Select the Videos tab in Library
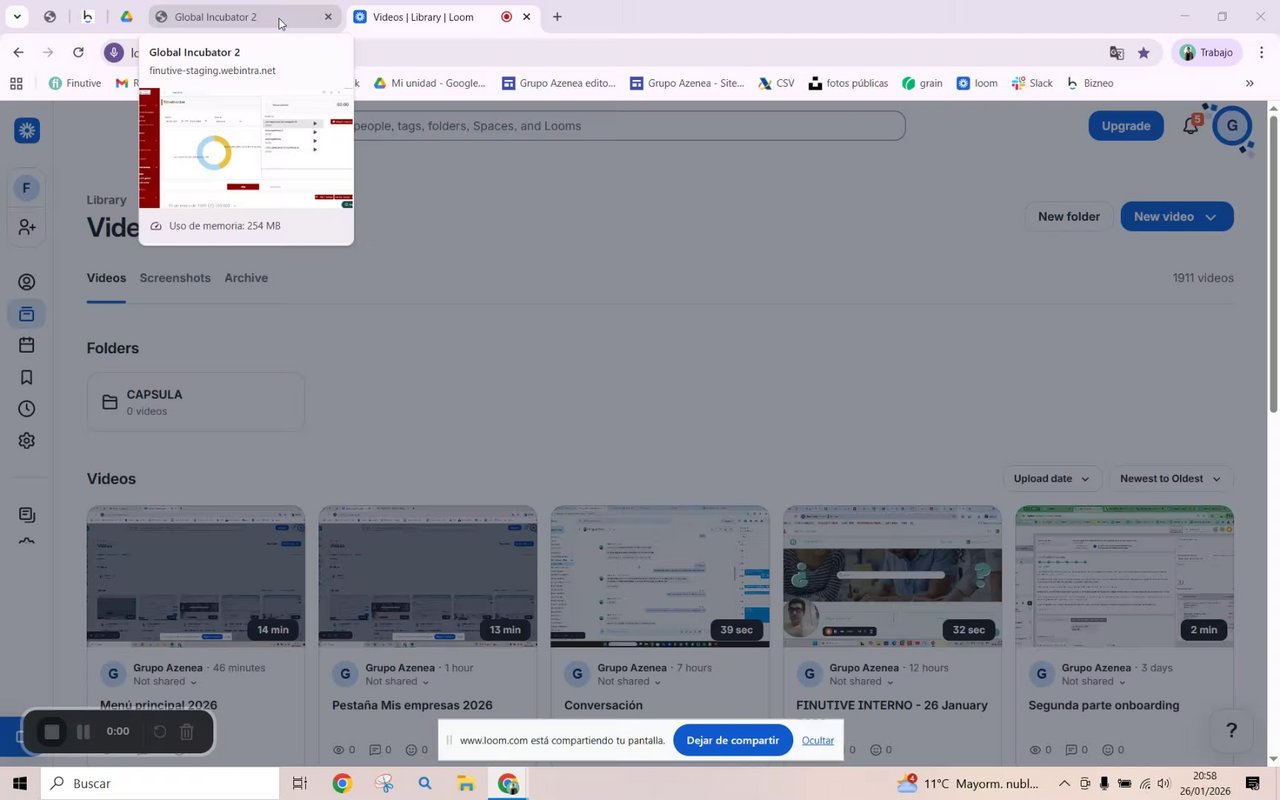Screen dimensions: 1280x800 [x=106, y=278]
